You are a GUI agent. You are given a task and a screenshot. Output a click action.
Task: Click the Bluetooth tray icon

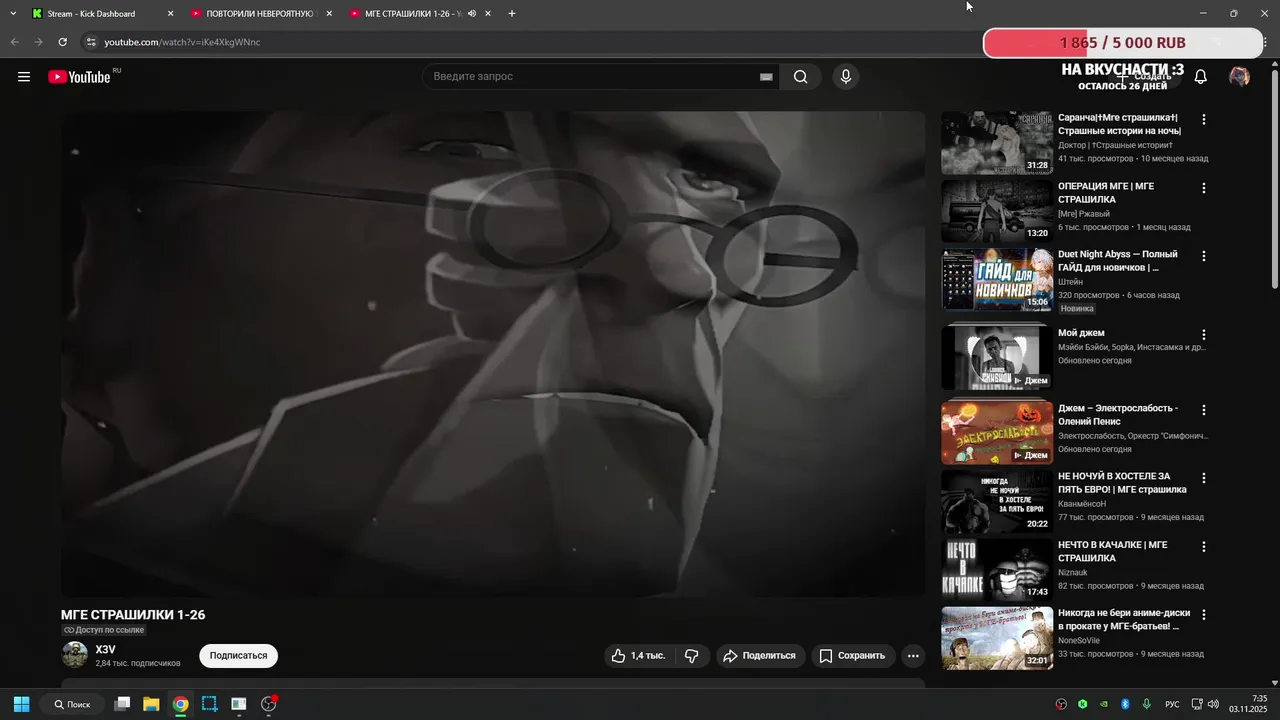(x=1125, y=704)
